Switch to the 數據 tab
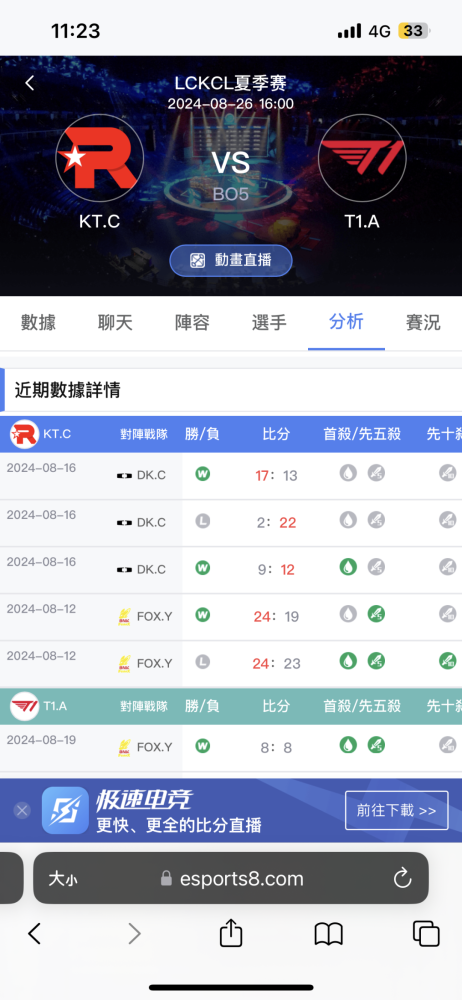This screenshot has width=462, height=1000. click(38, 322)
